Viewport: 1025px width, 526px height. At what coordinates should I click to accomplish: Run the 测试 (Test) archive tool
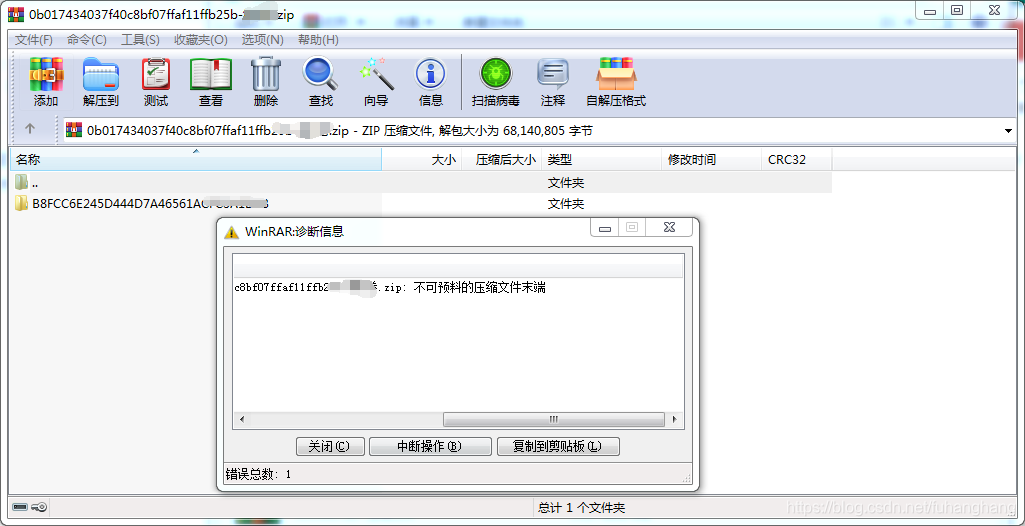pyautogui.click(x=156, y=82)
